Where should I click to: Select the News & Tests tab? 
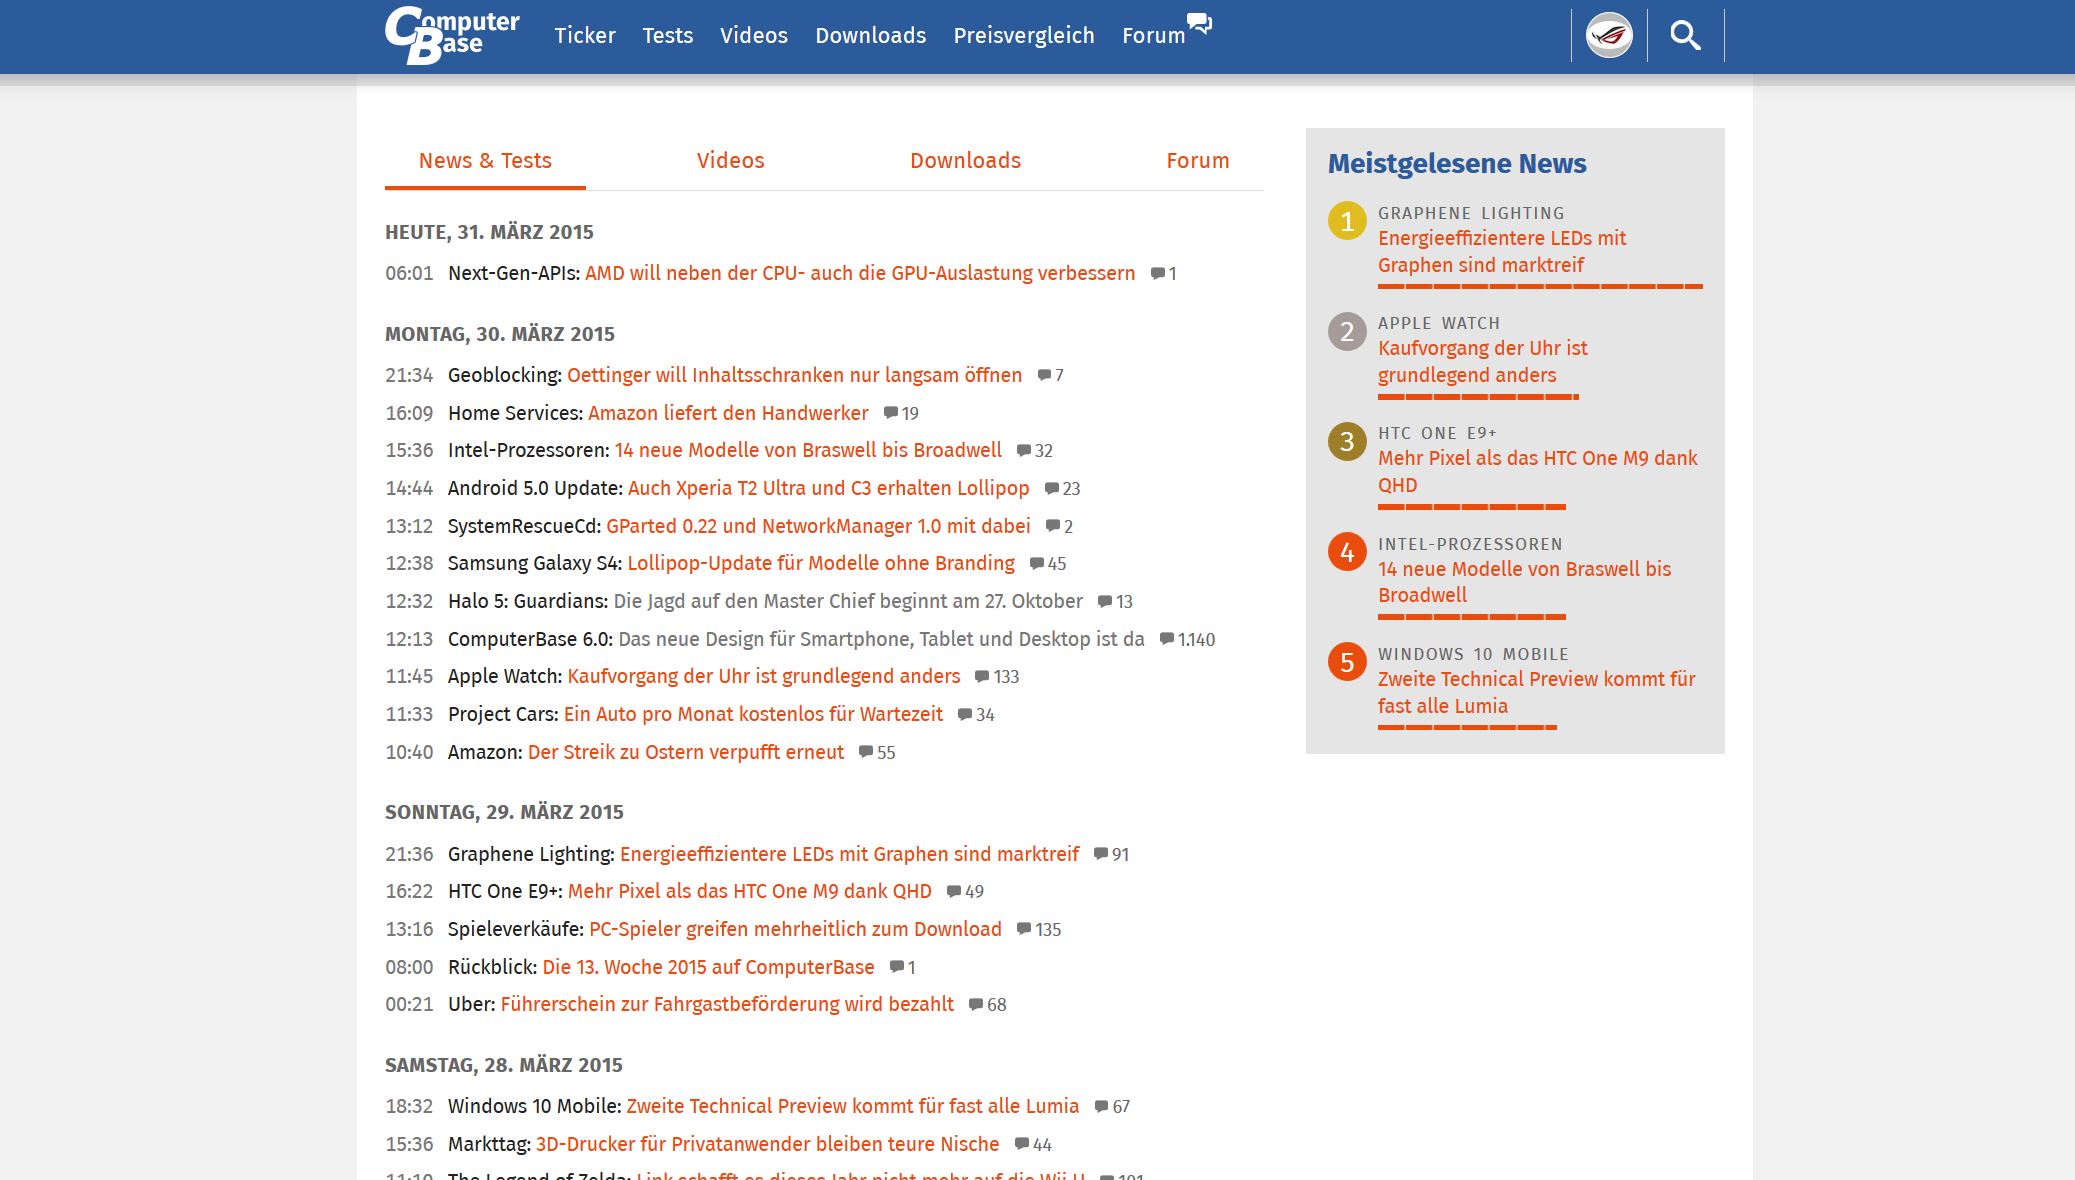(x=485, y=161)
